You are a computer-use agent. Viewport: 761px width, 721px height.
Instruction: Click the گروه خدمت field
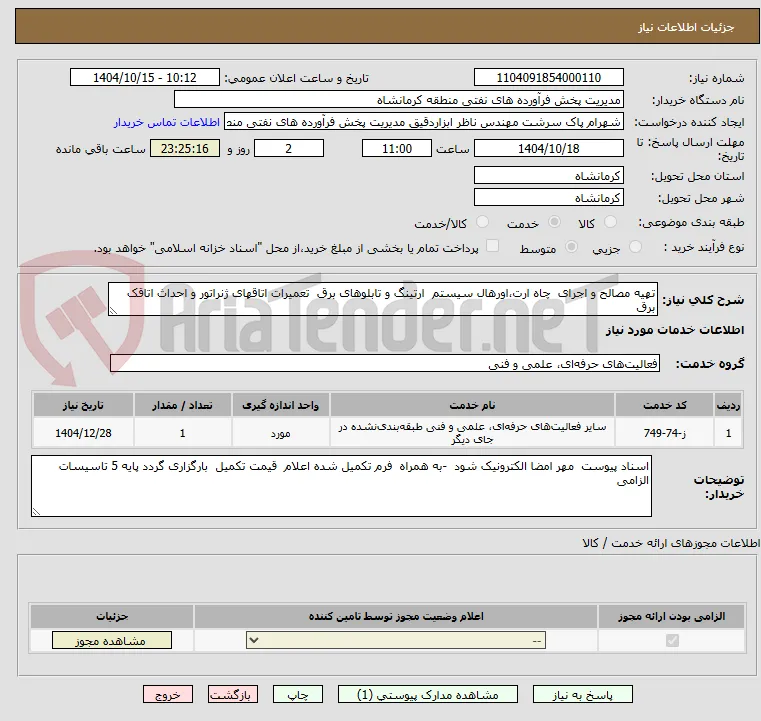(384, 363)
